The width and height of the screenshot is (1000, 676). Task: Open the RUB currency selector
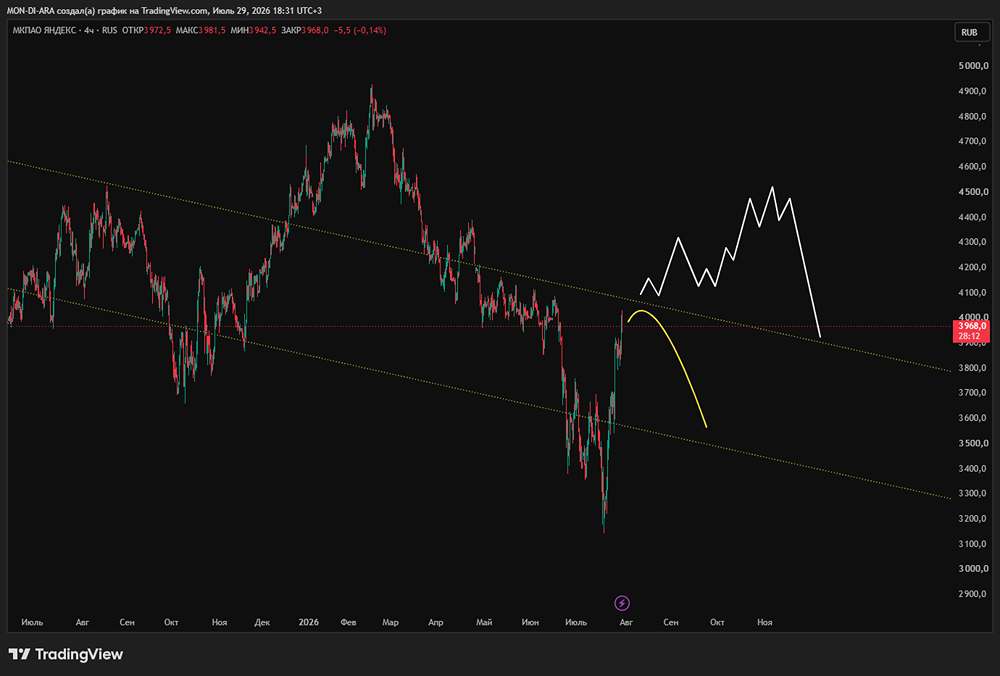971,32
